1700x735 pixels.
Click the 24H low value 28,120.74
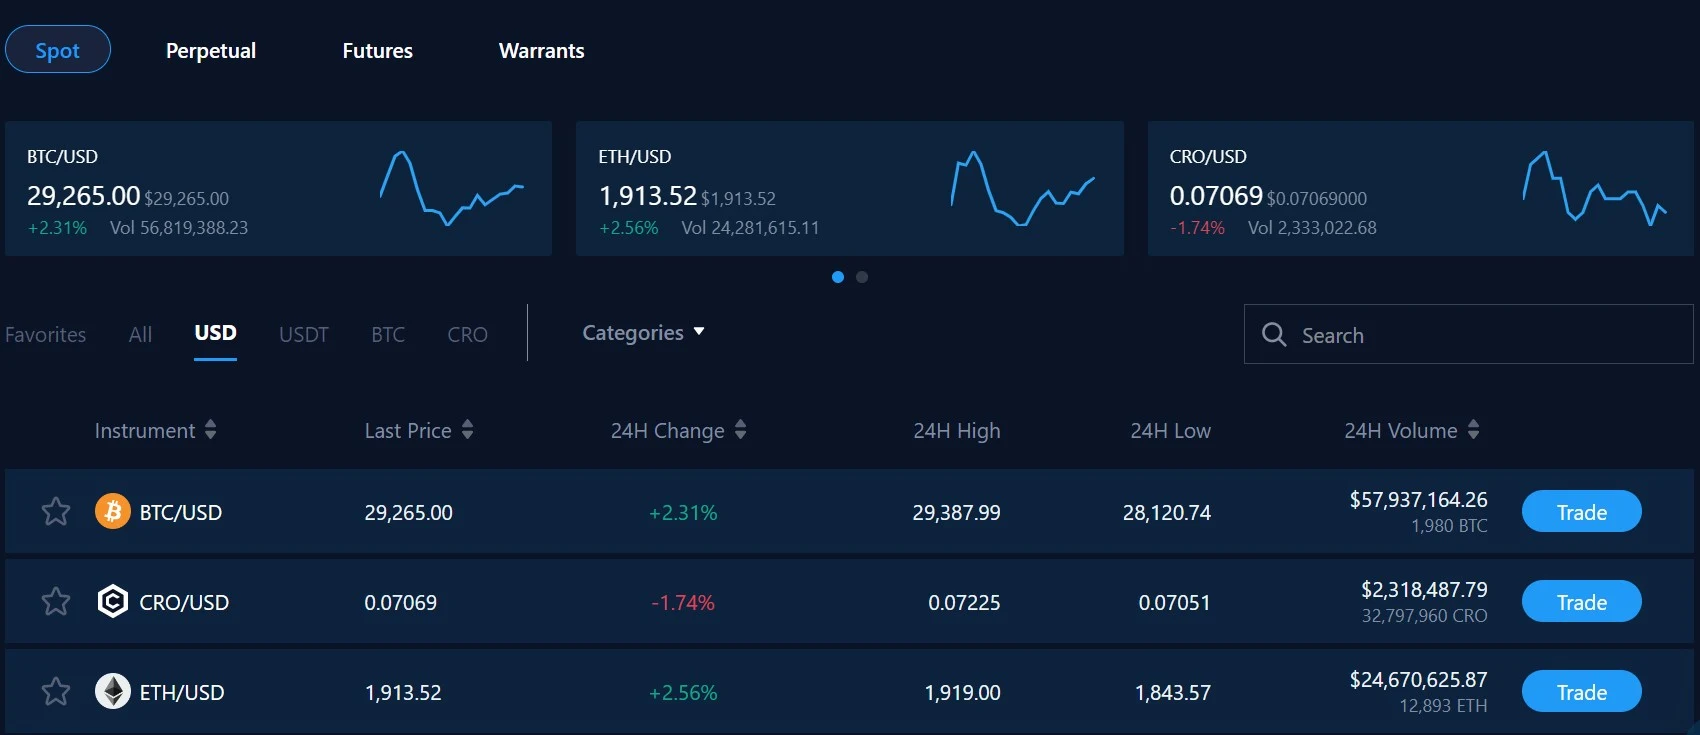[x=1167, y=512]
